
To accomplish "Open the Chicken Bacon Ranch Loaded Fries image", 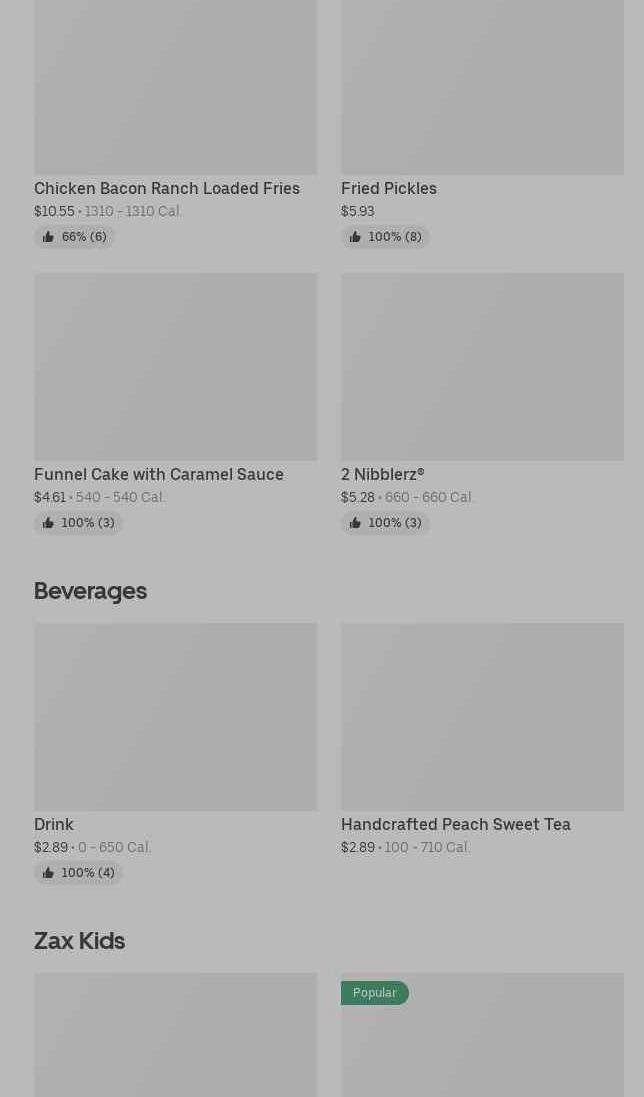I will [175, 87].
